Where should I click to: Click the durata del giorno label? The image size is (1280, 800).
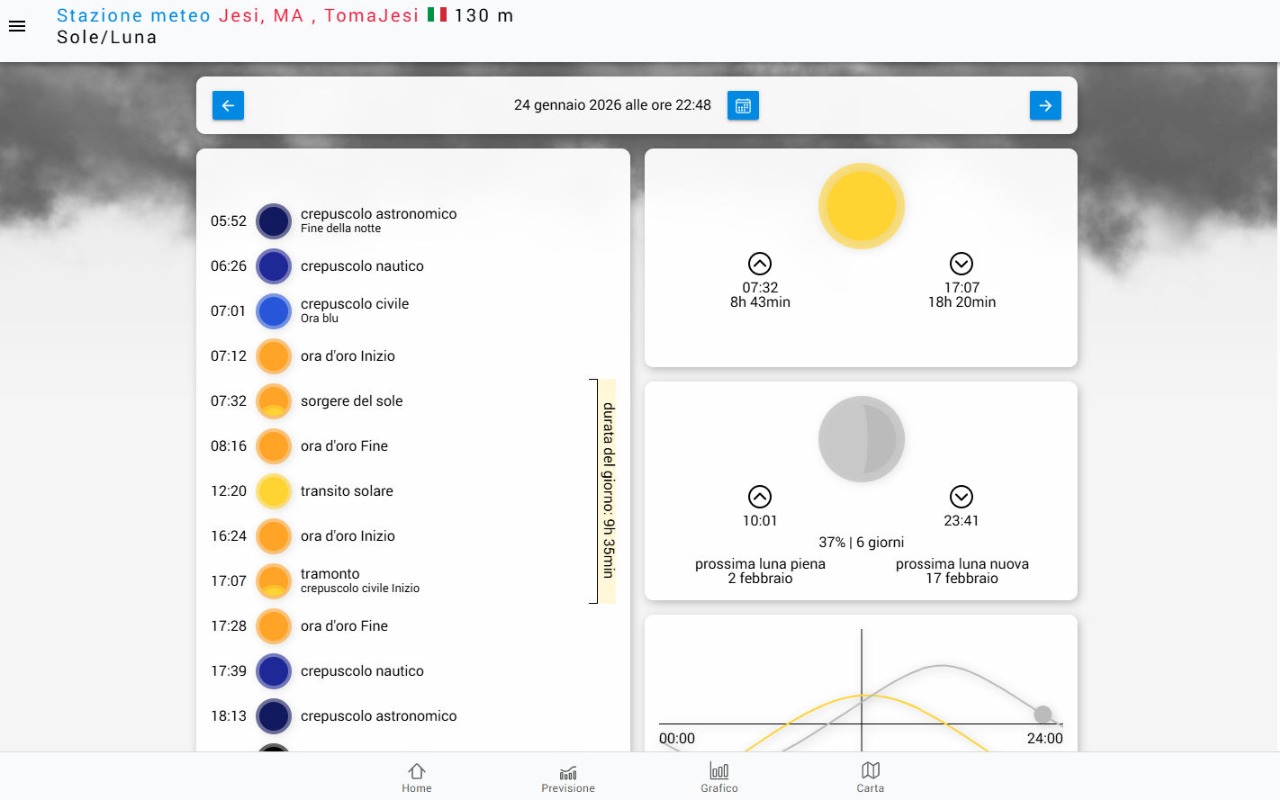(607, 491)
